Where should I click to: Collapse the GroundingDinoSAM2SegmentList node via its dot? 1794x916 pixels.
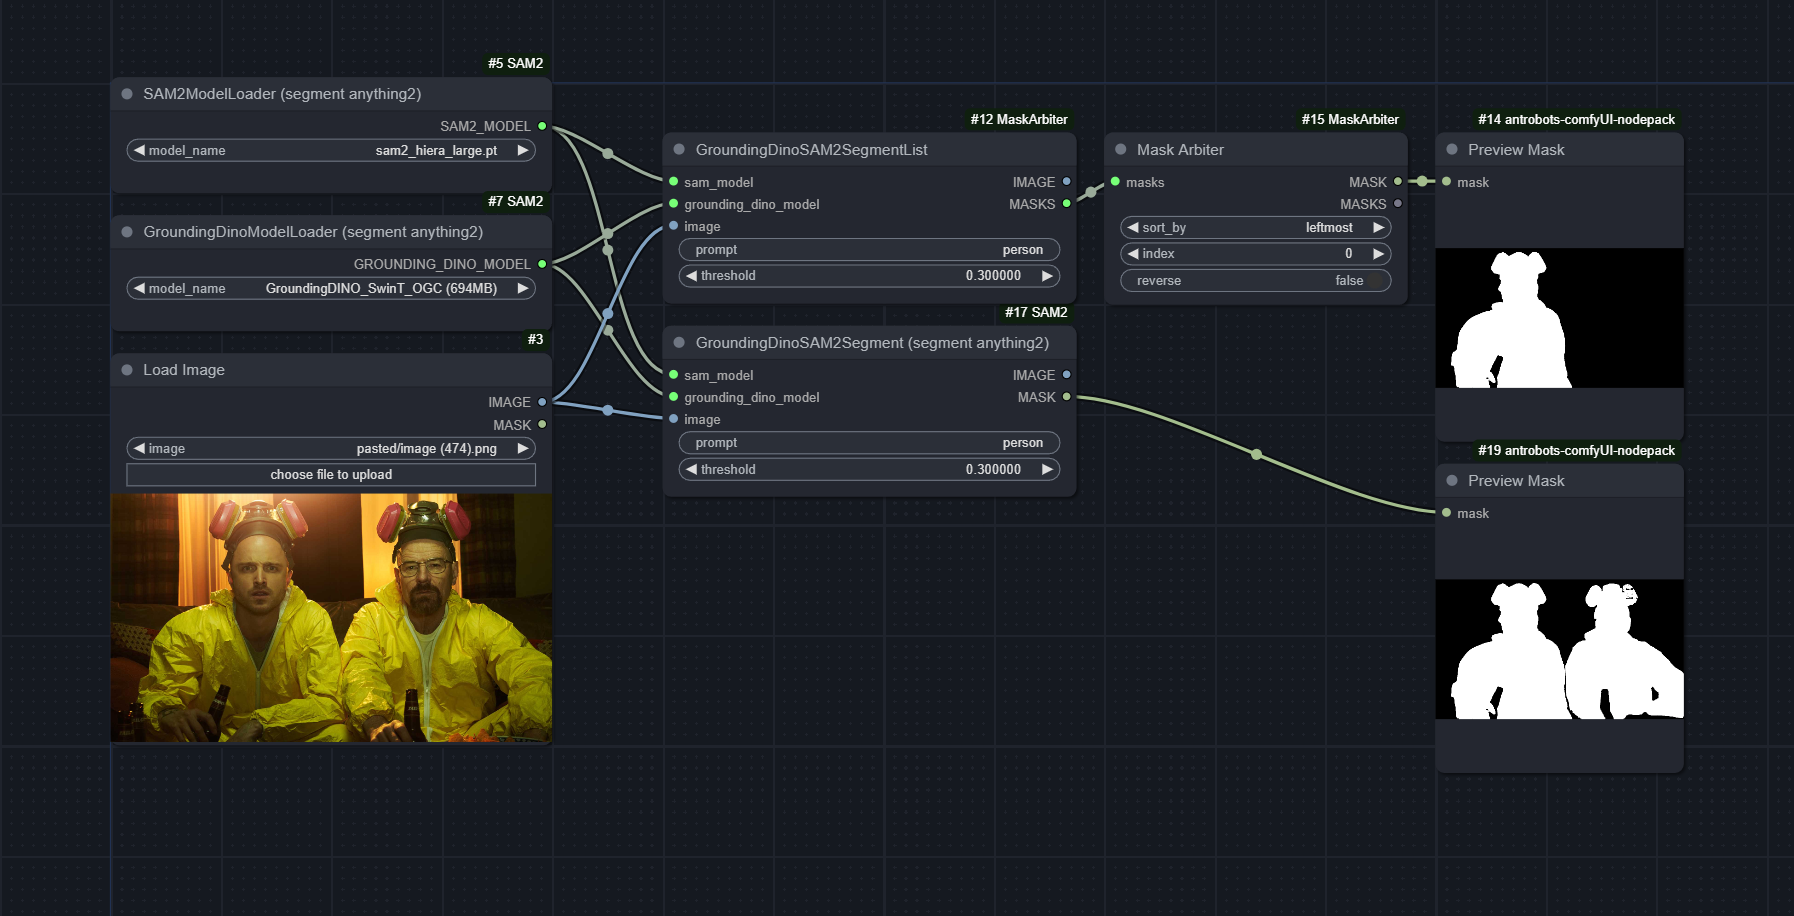click(679, 150)
